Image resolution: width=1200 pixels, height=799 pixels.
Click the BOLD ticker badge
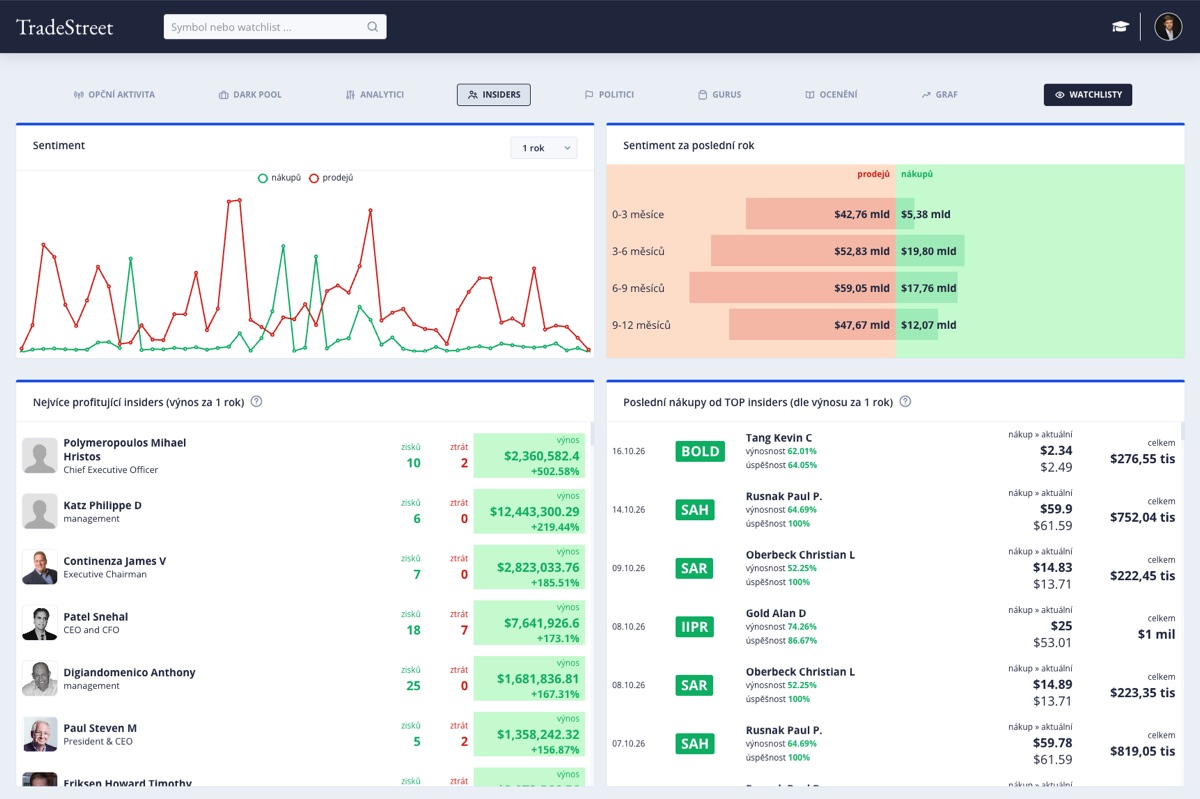(700, 451)
